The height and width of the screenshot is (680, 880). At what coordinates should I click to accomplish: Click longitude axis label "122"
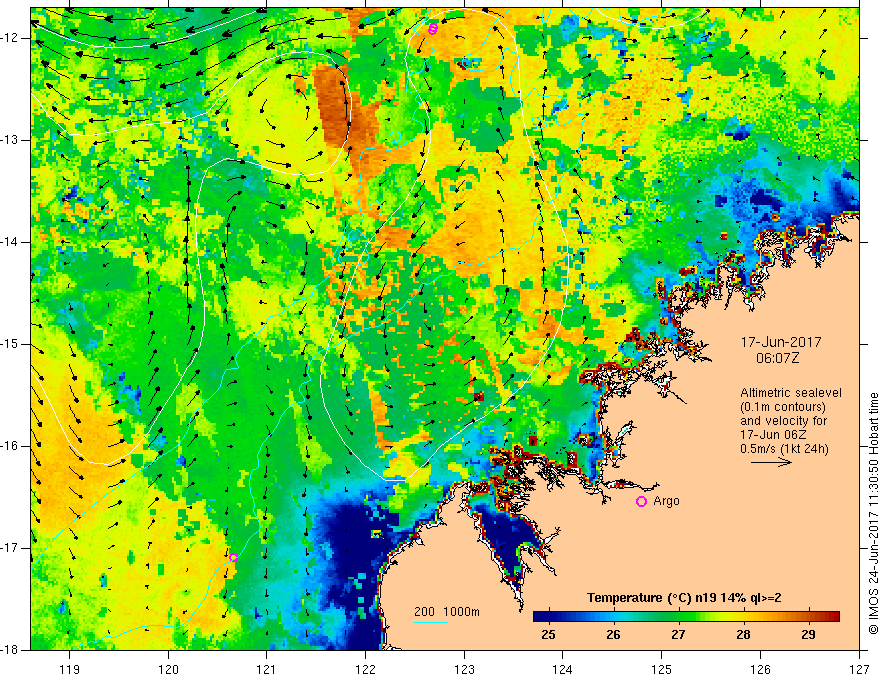coord(365,669)
